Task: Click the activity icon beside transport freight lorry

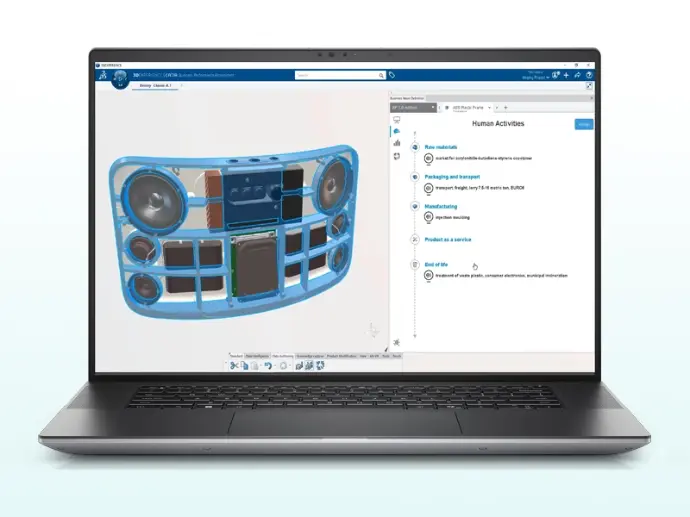Action: tap(428, 188)
